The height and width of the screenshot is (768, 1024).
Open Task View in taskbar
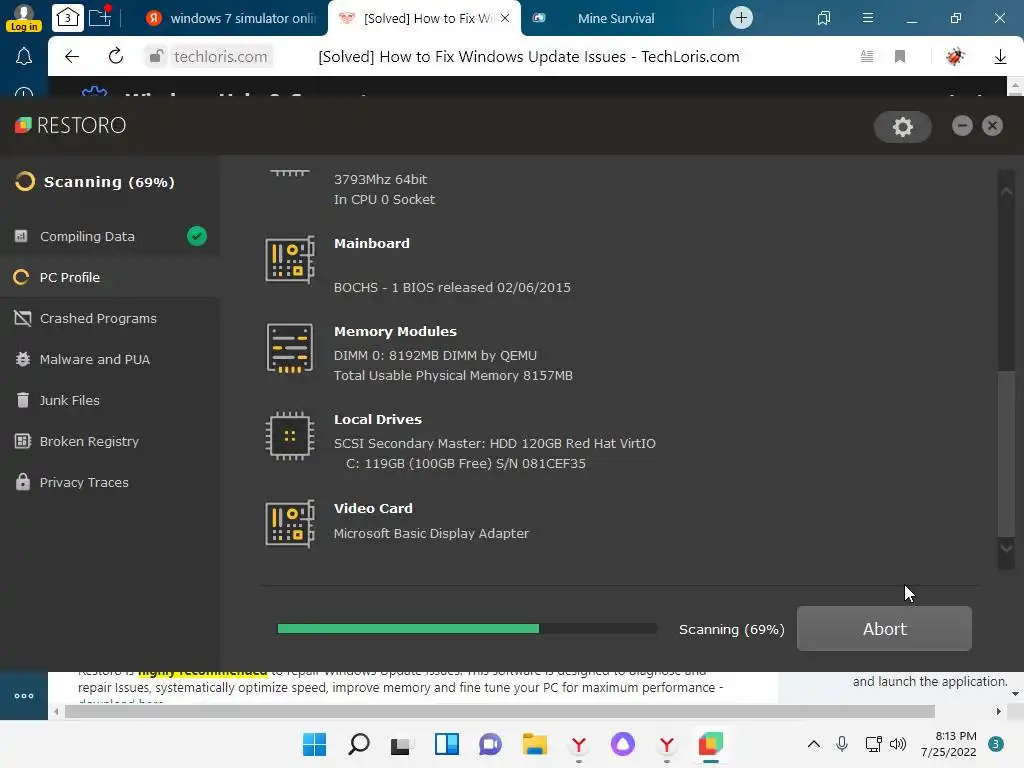pyautogui.click(x=402, y=744)
